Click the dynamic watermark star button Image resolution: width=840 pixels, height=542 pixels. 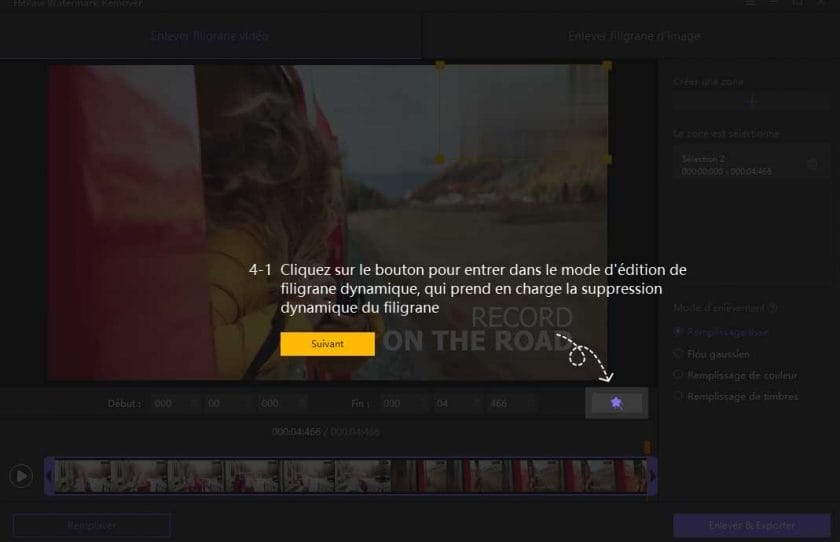pos(616,403)
